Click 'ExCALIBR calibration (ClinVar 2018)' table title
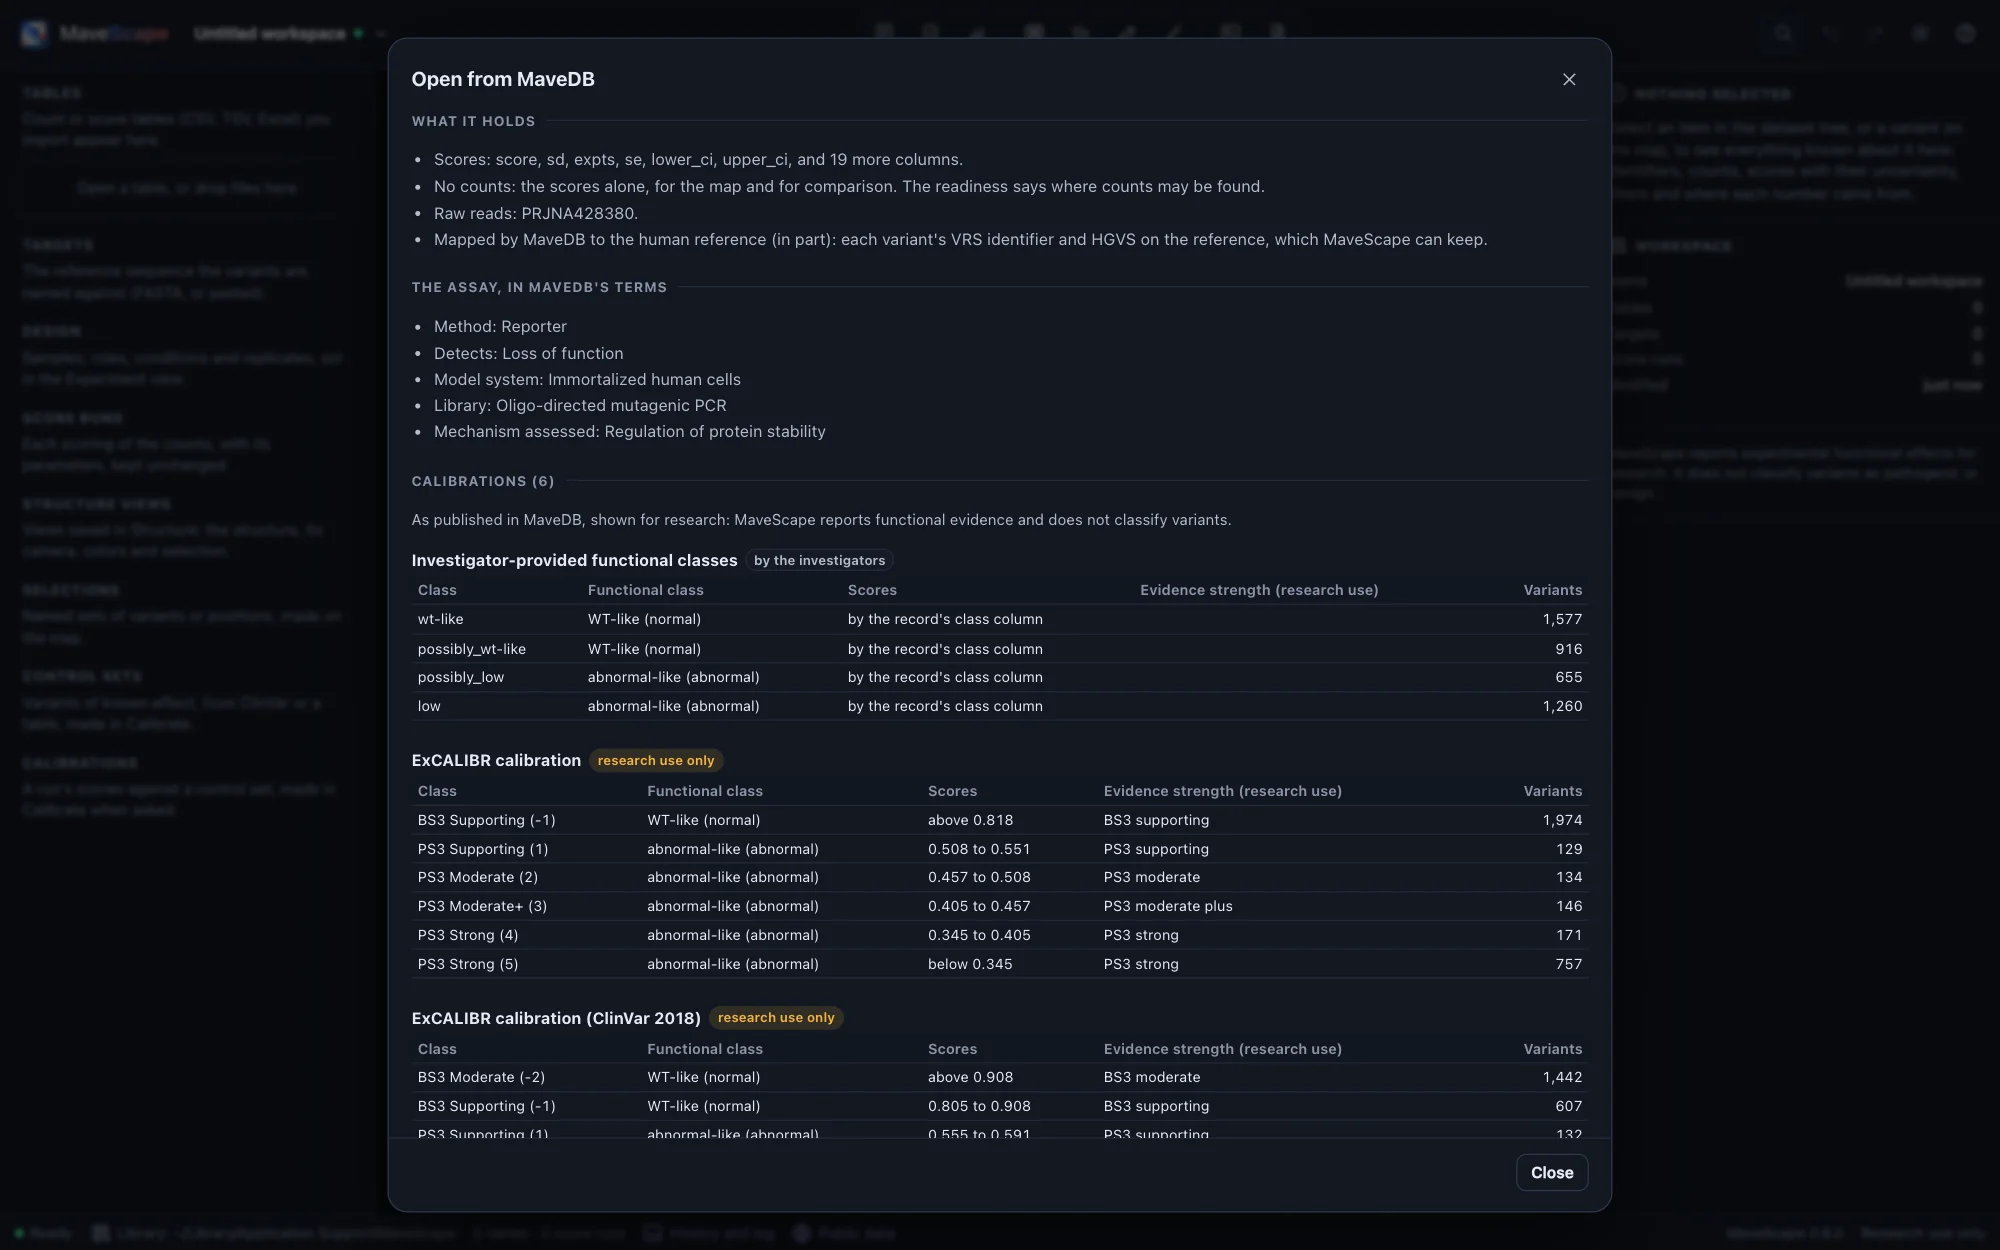 coord(555,1018)
